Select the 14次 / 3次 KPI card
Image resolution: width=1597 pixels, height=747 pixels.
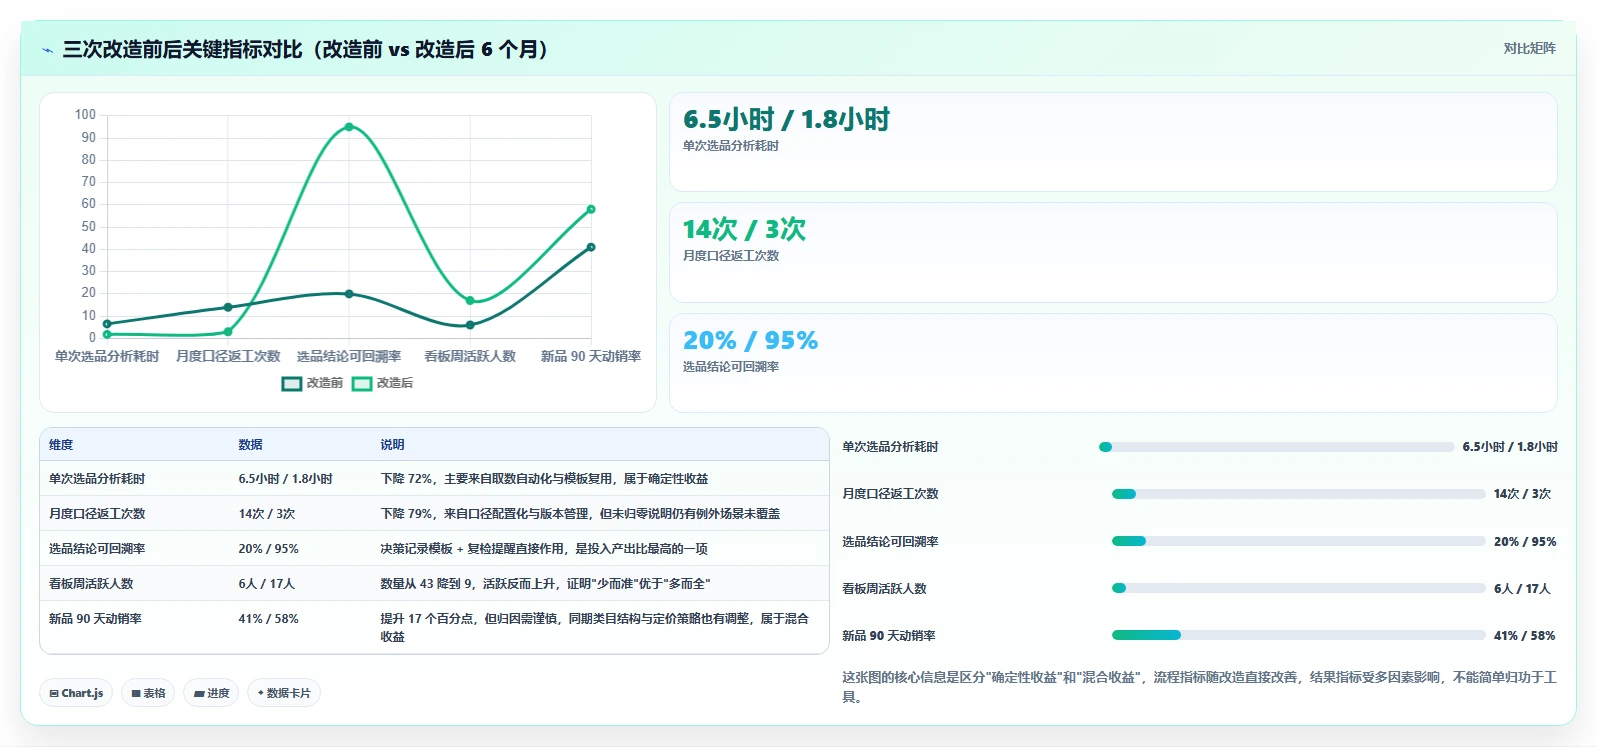pyautogui.click(x=1113, y=253)
